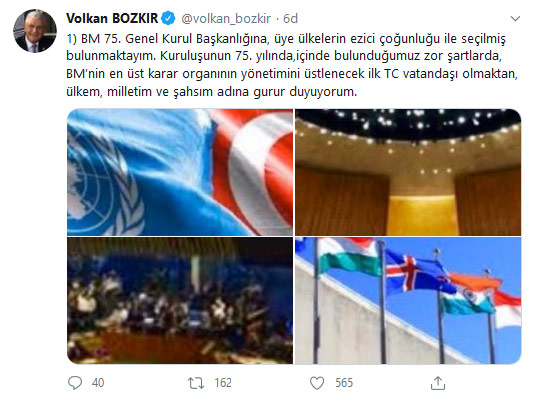Viewport: 535px width, 400px height.
Task: View the crowded assembly hall photo
Action: 180,301
